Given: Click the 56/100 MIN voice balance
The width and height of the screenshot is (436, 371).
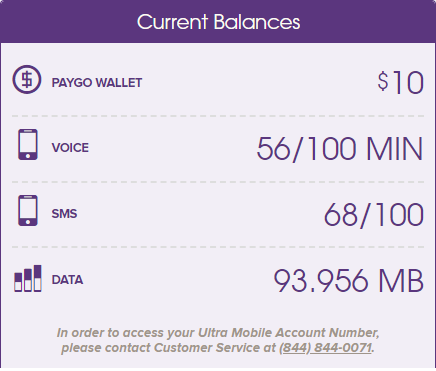Looking at the screenshot, I should 340,149.
